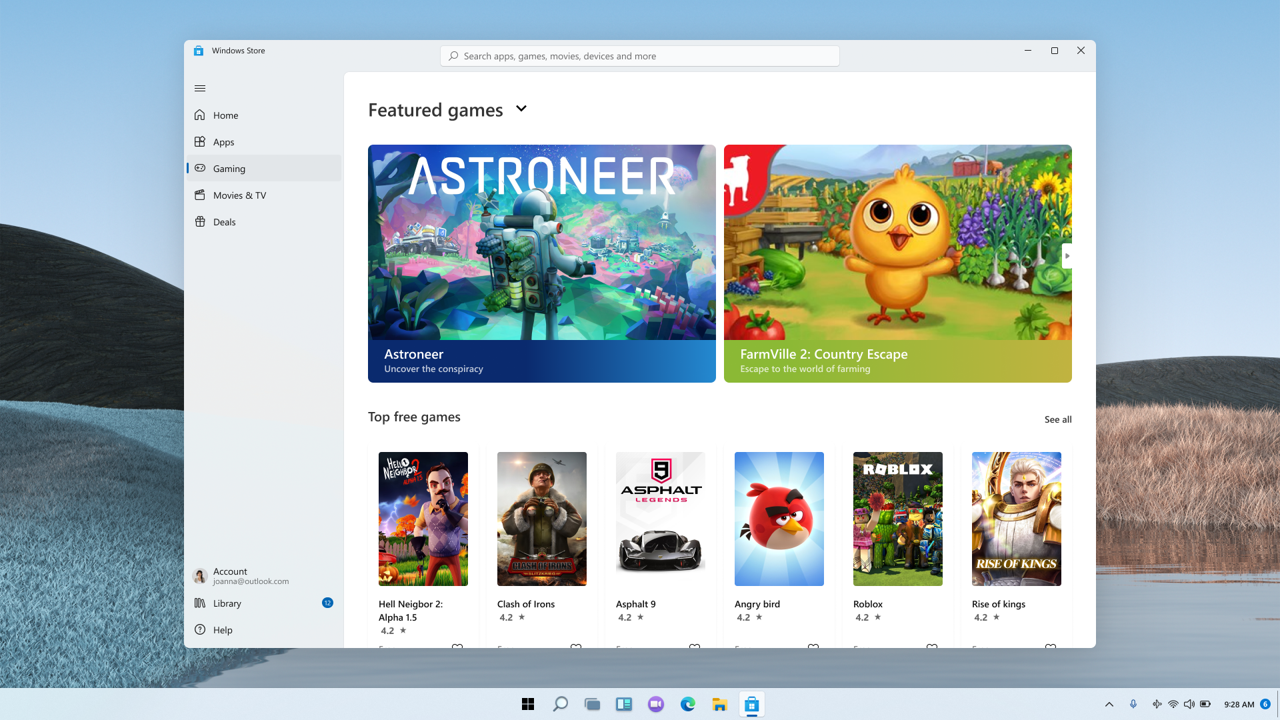Open the Astroneer featured banner
Viewport: 1280px width, 720px height.
pos(542,263)
